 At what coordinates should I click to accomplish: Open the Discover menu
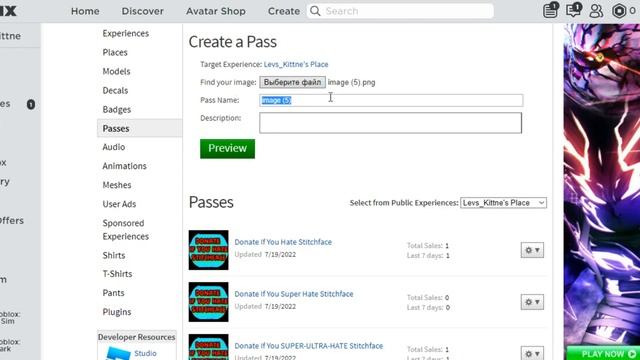pyautogui.click(x=142, y=11)
